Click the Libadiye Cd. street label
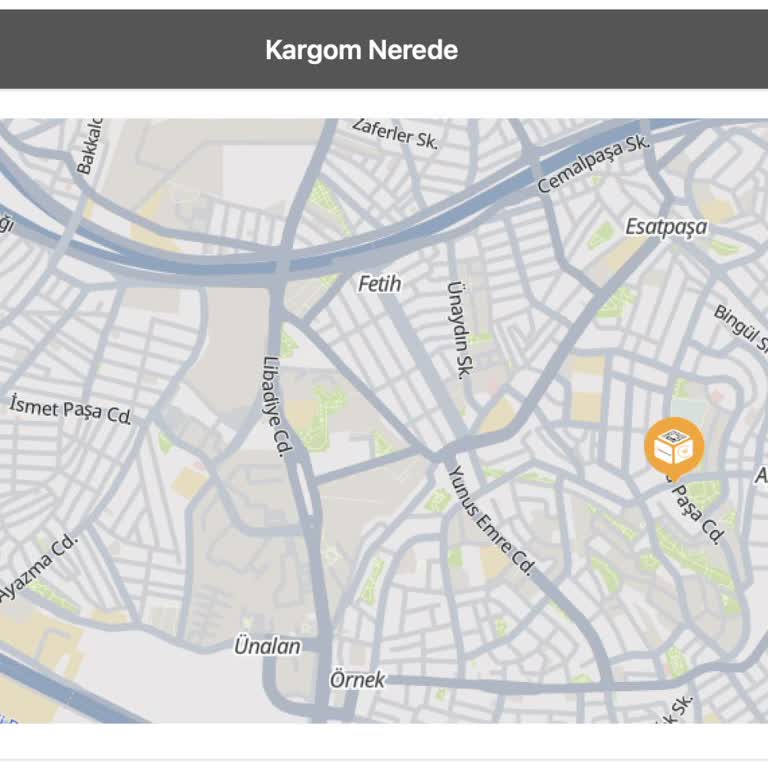 point(278,406)
